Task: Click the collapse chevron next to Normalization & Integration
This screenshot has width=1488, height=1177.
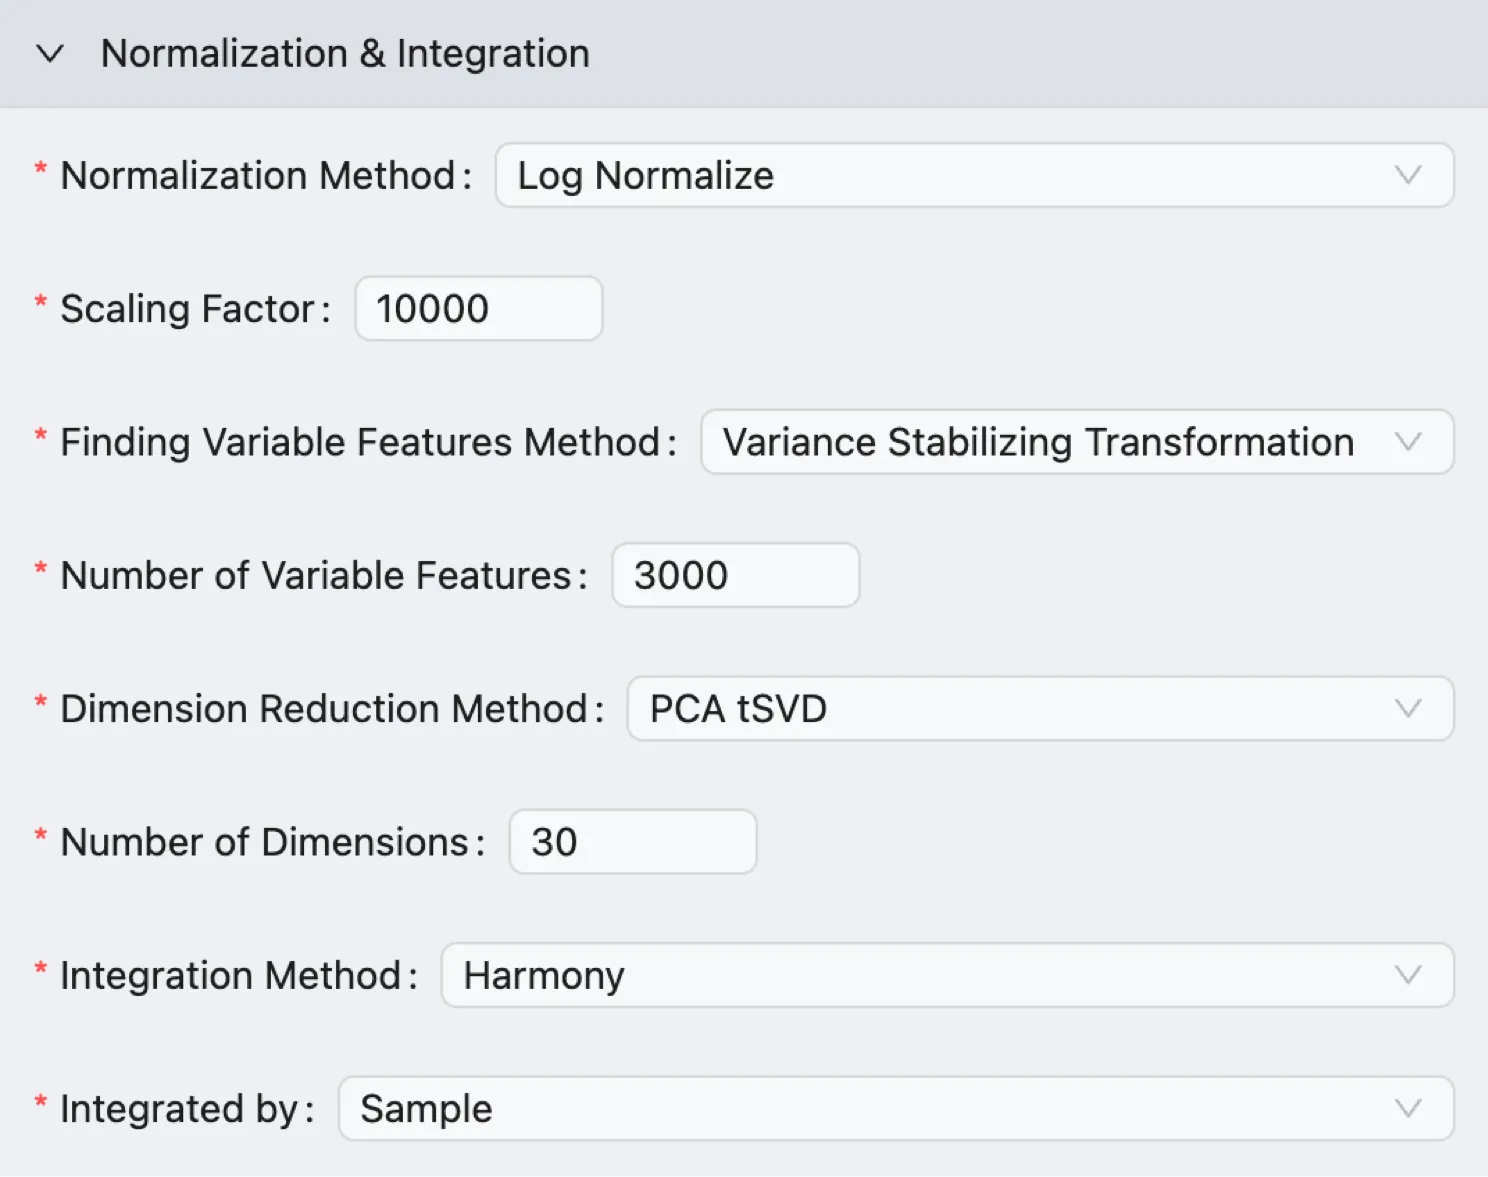Action: pos(50,55)
